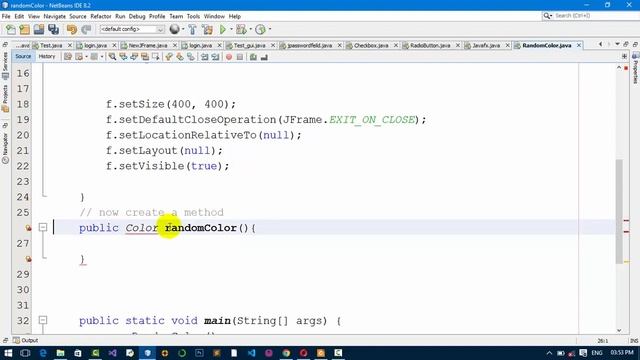
Task: Click the Stop Macro Recording icon
Action: (x=240, y=57)
